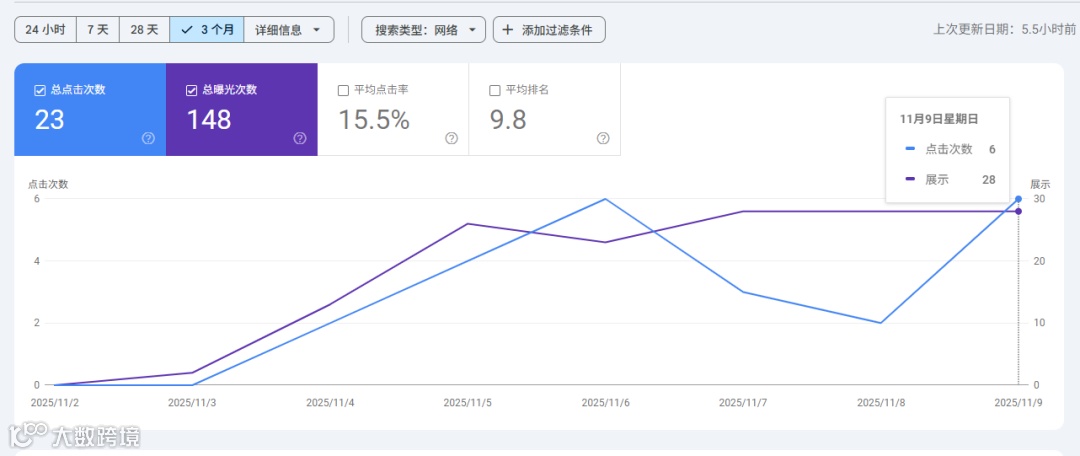Click 添加过滤条件 button
Screen dimensions: 1080x456
549,30
